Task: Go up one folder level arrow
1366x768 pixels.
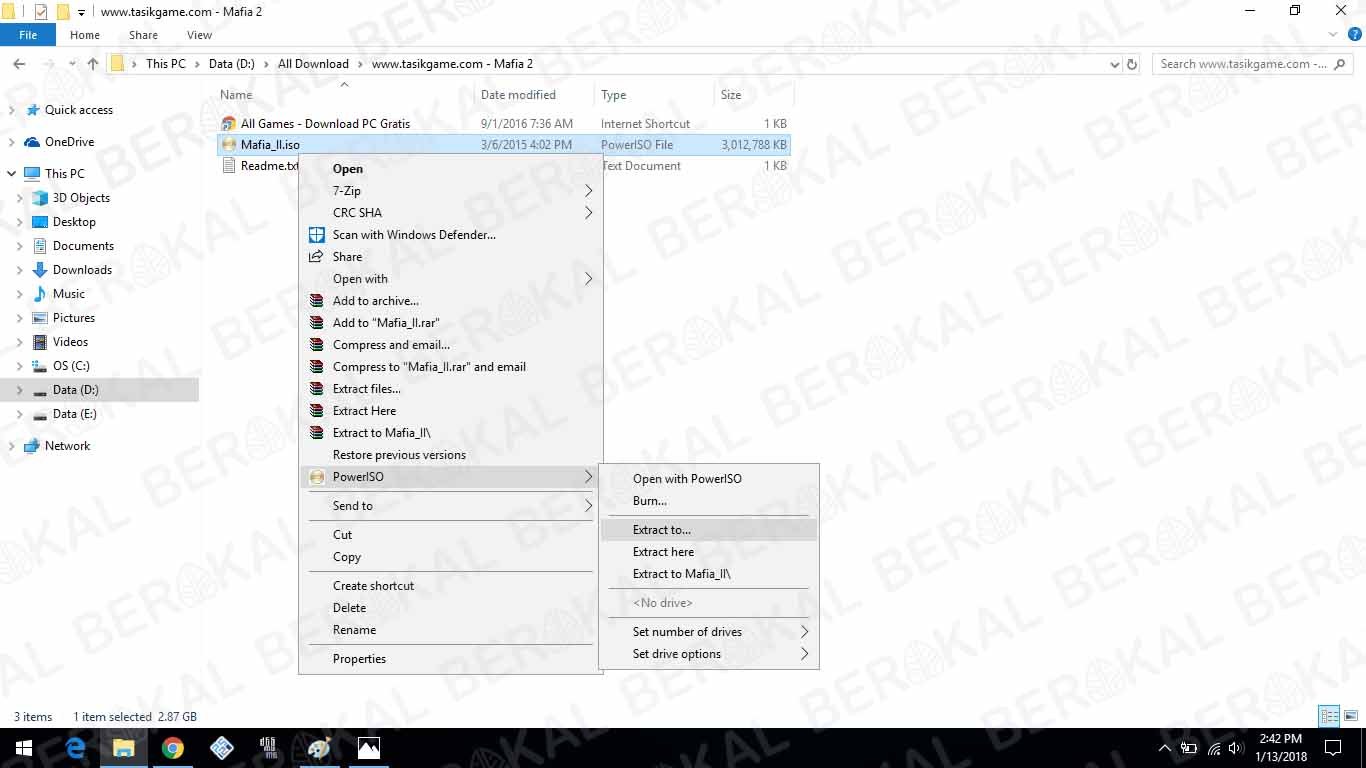Action: 93,64
